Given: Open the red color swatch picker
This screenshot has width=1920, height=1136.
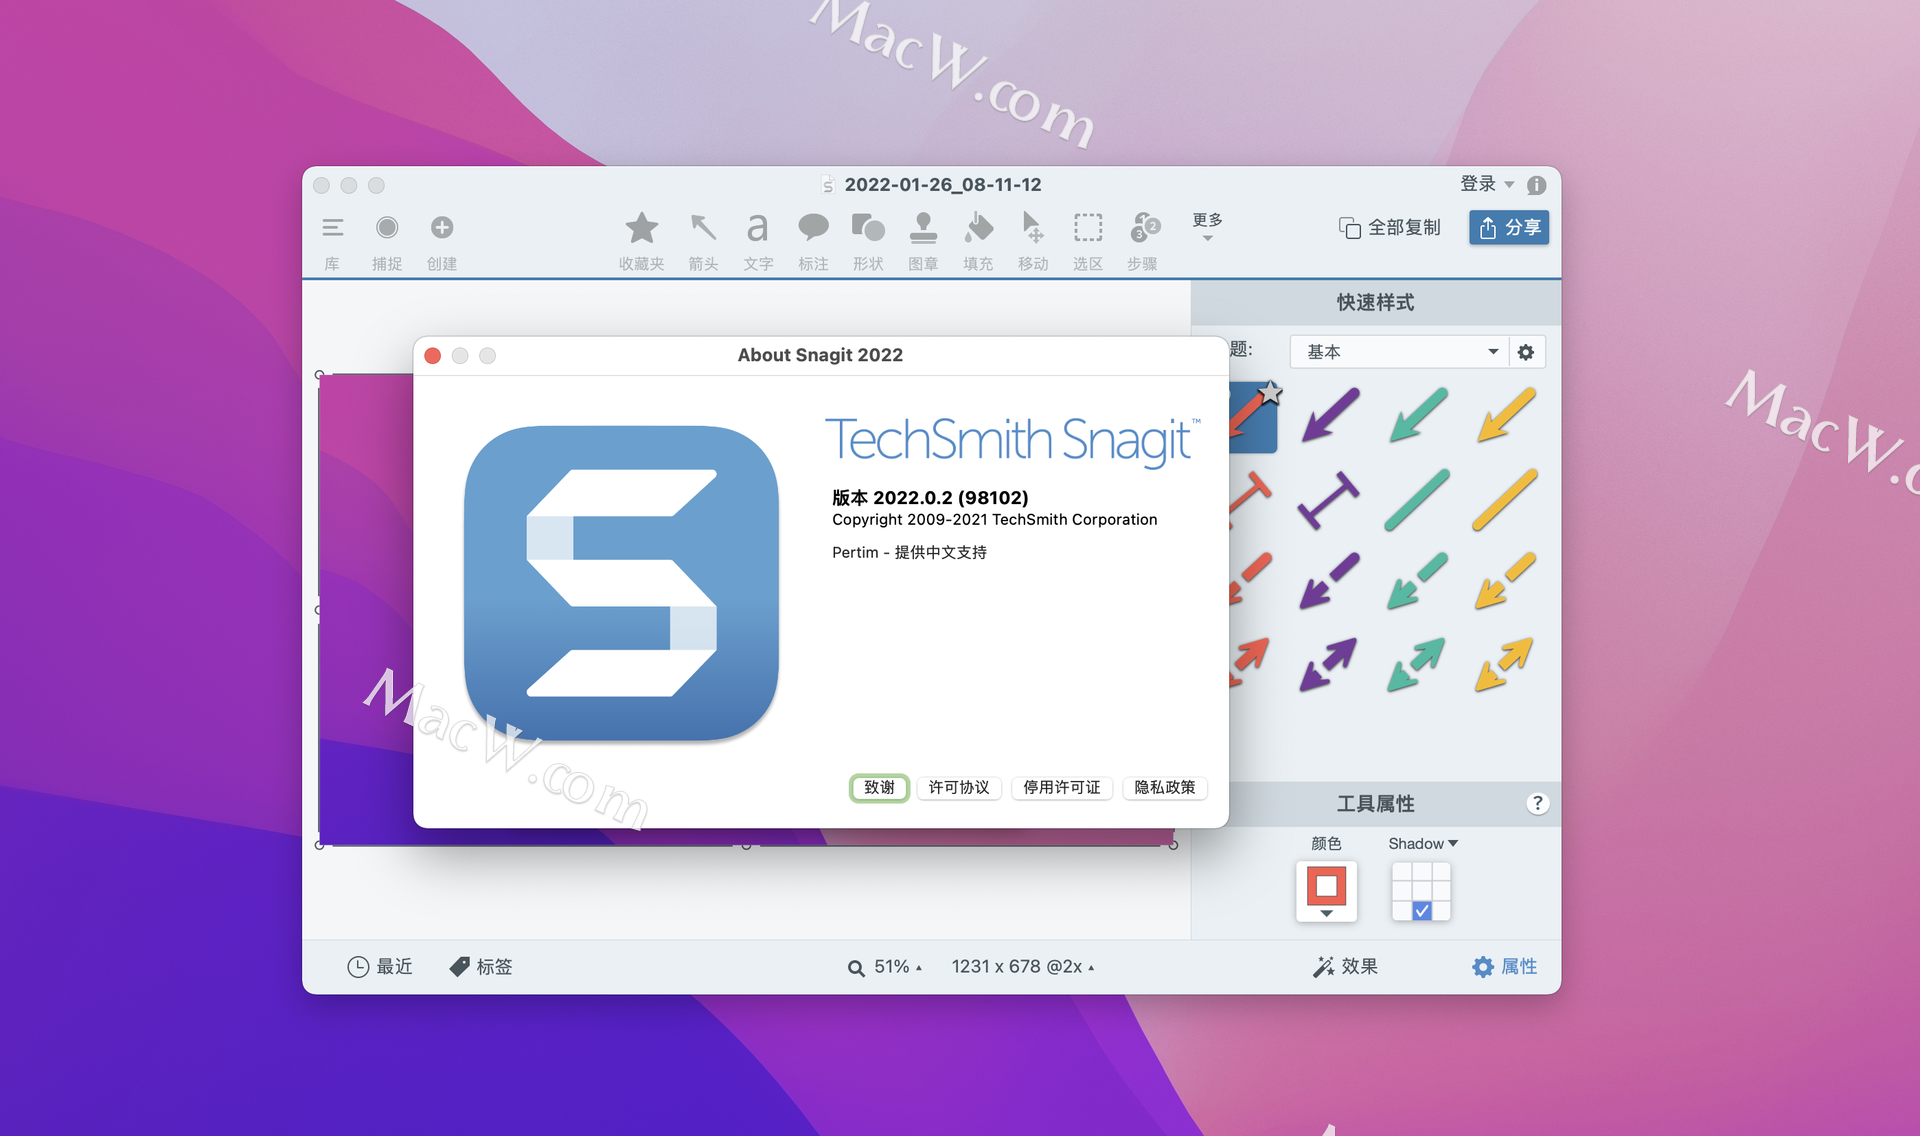Looking at the screenshot, I should [1326, 890].
